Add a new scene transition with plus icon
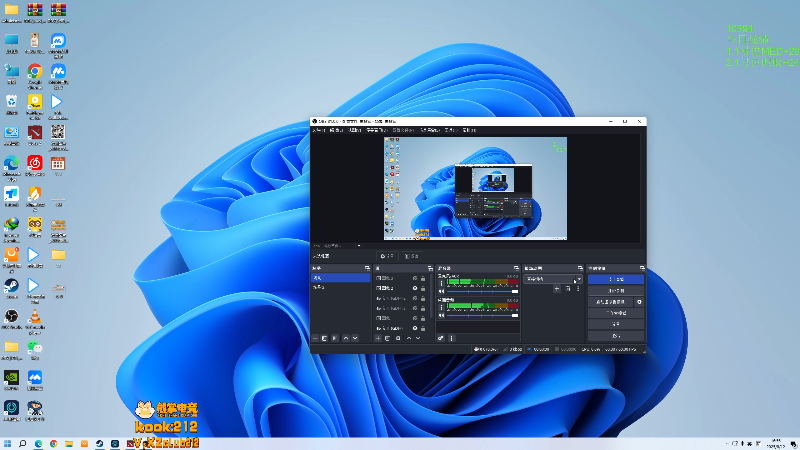Viewport: 800px width, 450px height. coord(557,289)
